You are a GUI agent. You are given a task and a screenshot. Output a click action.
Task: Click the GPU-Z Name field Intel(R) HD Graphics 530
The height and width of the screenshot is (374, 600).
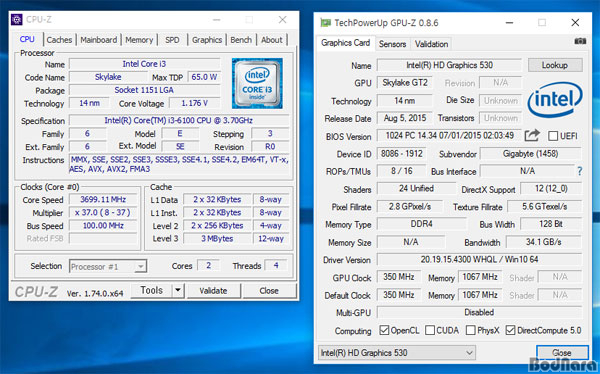tap(449, 65)
